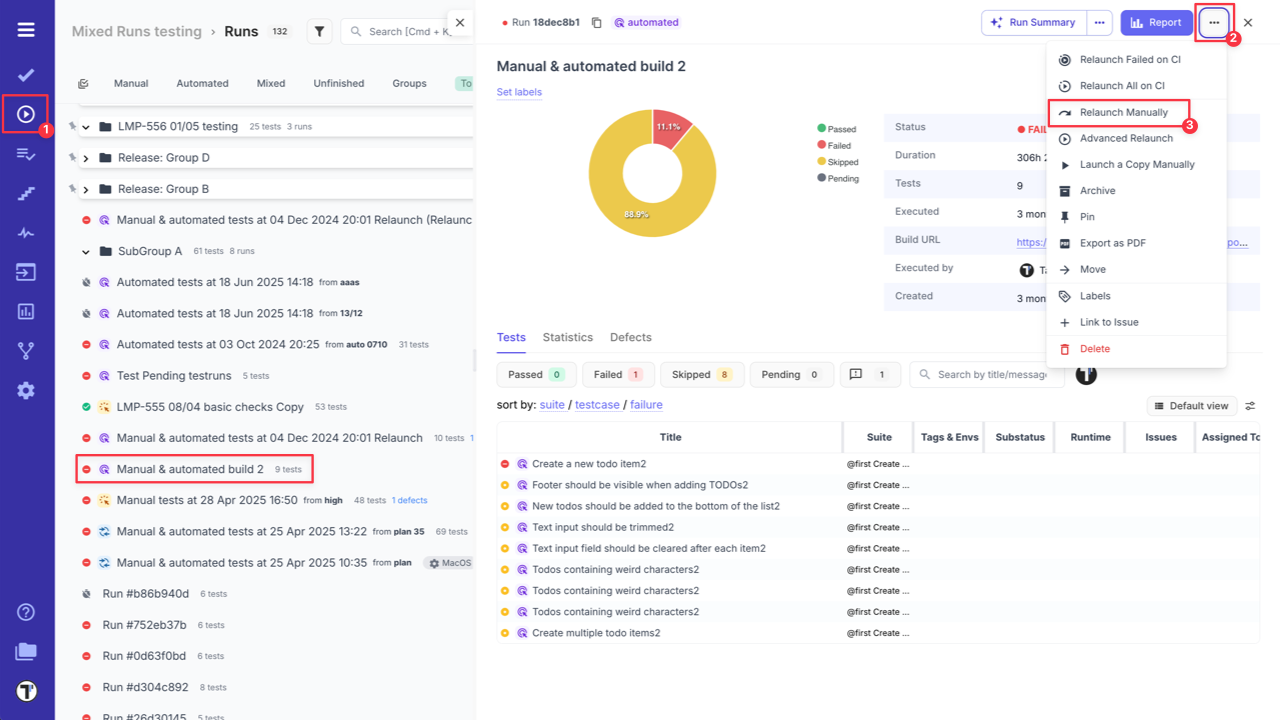This screenshot has height=720, width=1280.
Task: Click the filter funnel icon beside Runs
Action: point(319,30)
